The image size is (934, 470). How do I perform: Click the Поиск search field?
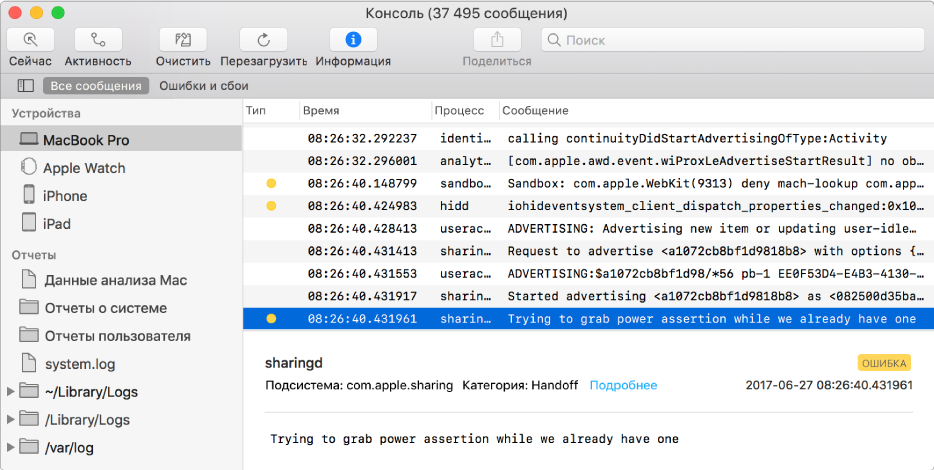click(x=733, y=40)
